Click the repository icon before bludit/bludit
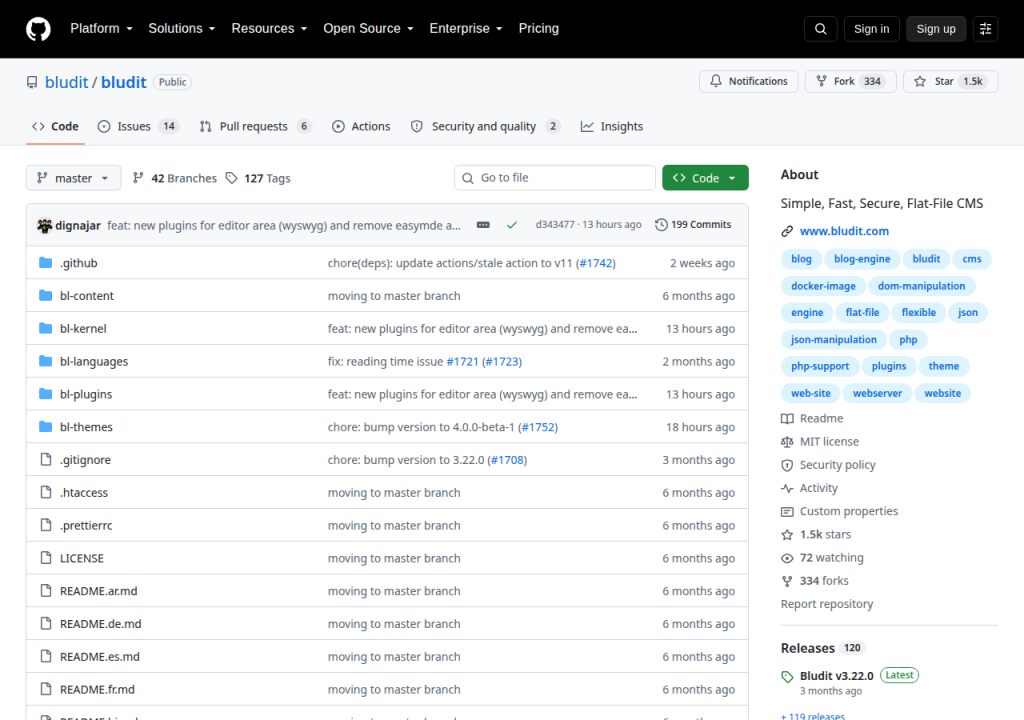Screen dimensions: 1024x720 (32, 82)
